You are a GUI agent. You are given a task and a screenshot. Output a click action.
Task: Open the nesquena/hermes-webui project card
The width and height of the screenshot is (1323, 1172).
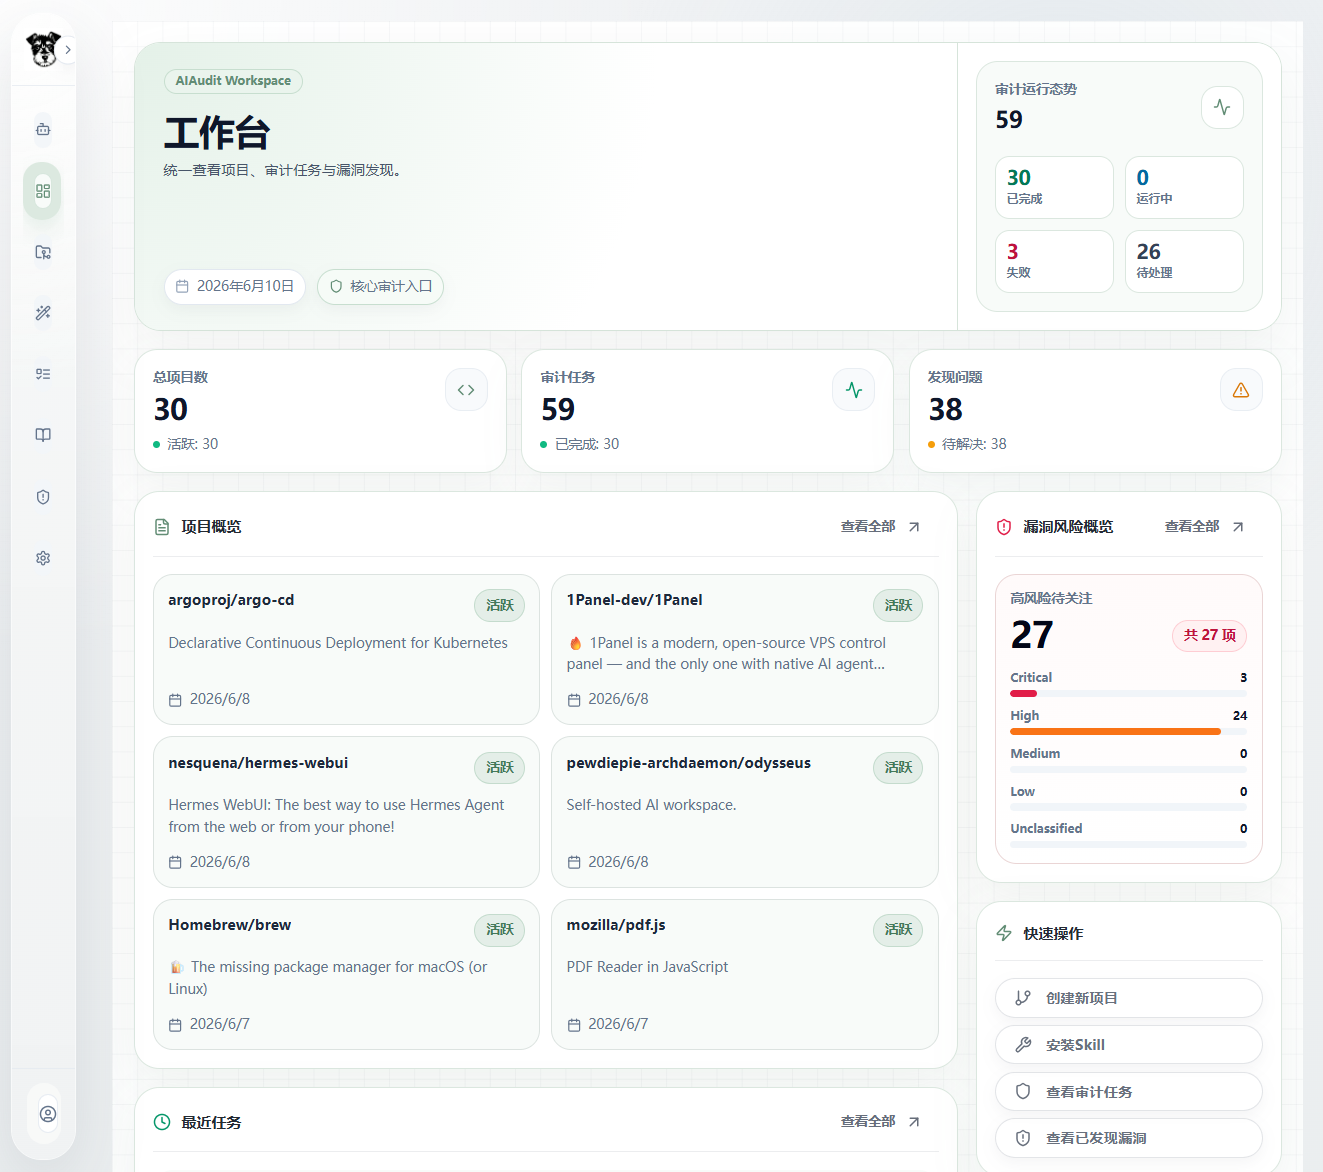(x=346, y=812)
